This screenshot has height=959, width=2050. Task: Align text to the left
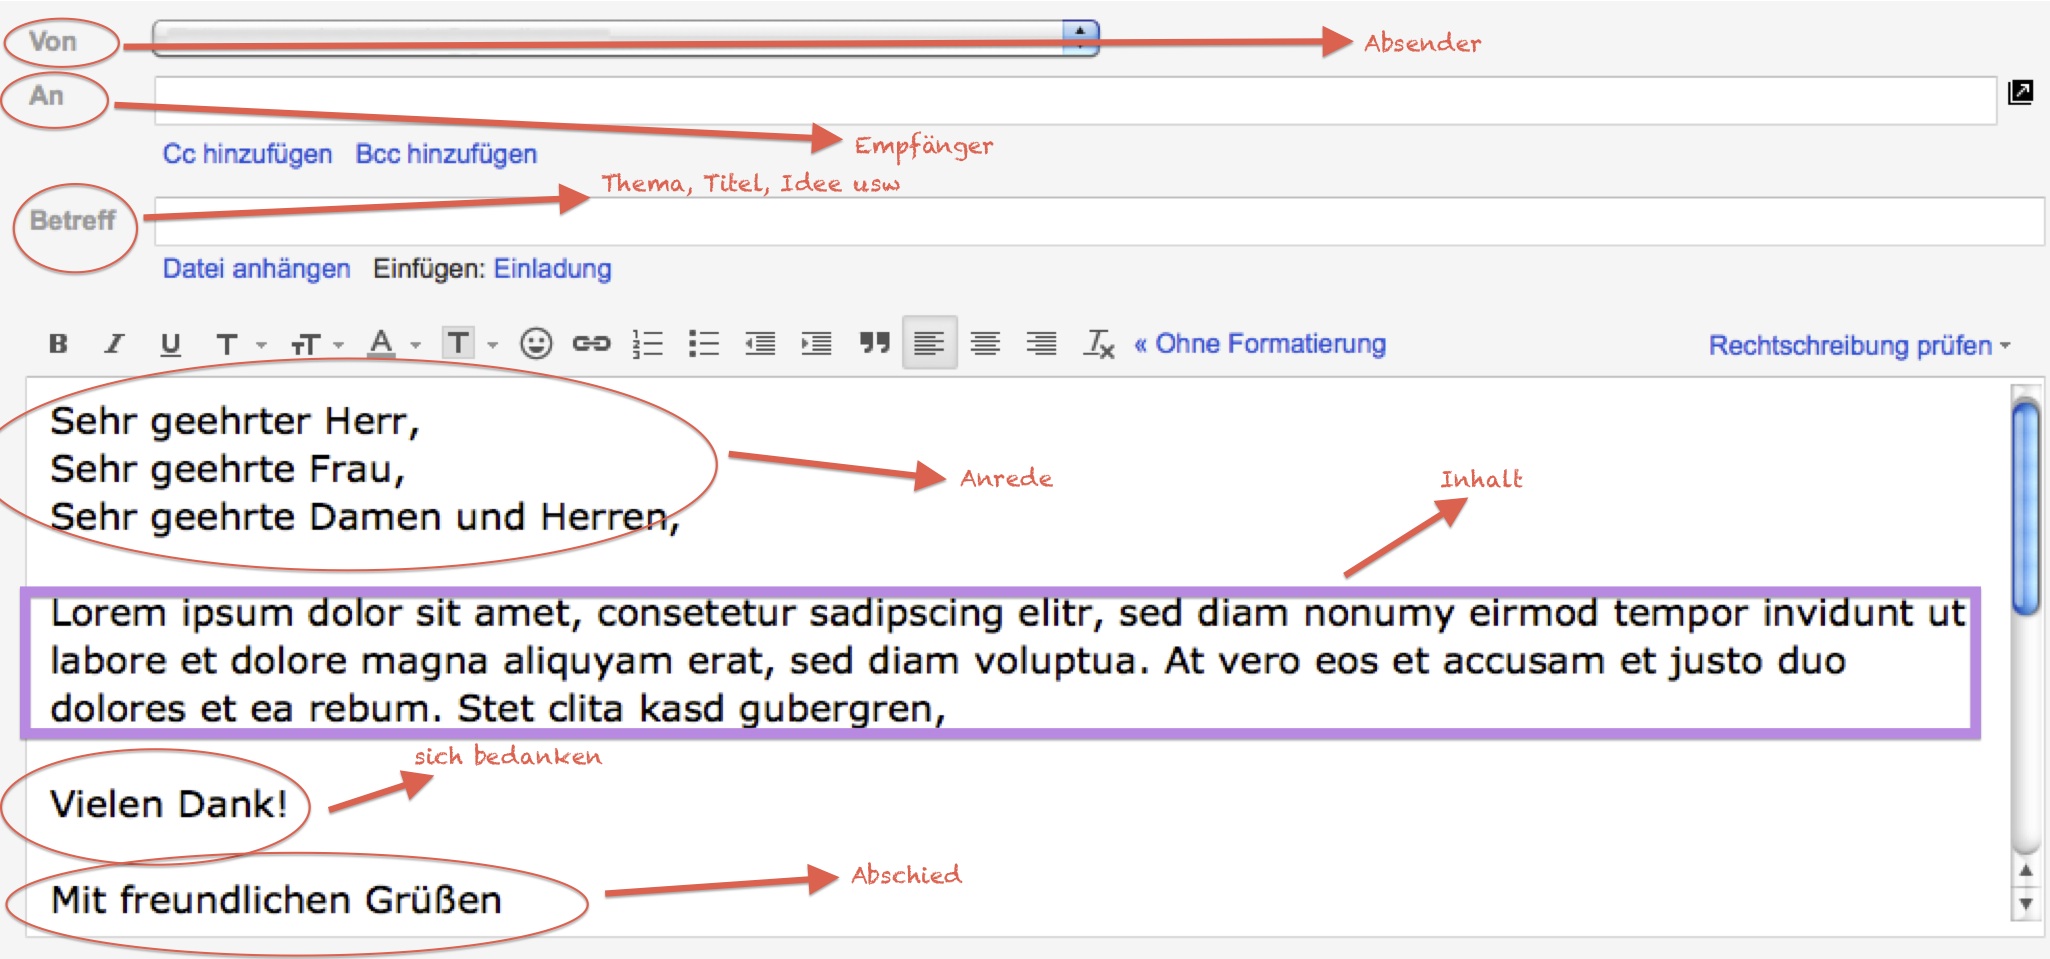point(929,343)
